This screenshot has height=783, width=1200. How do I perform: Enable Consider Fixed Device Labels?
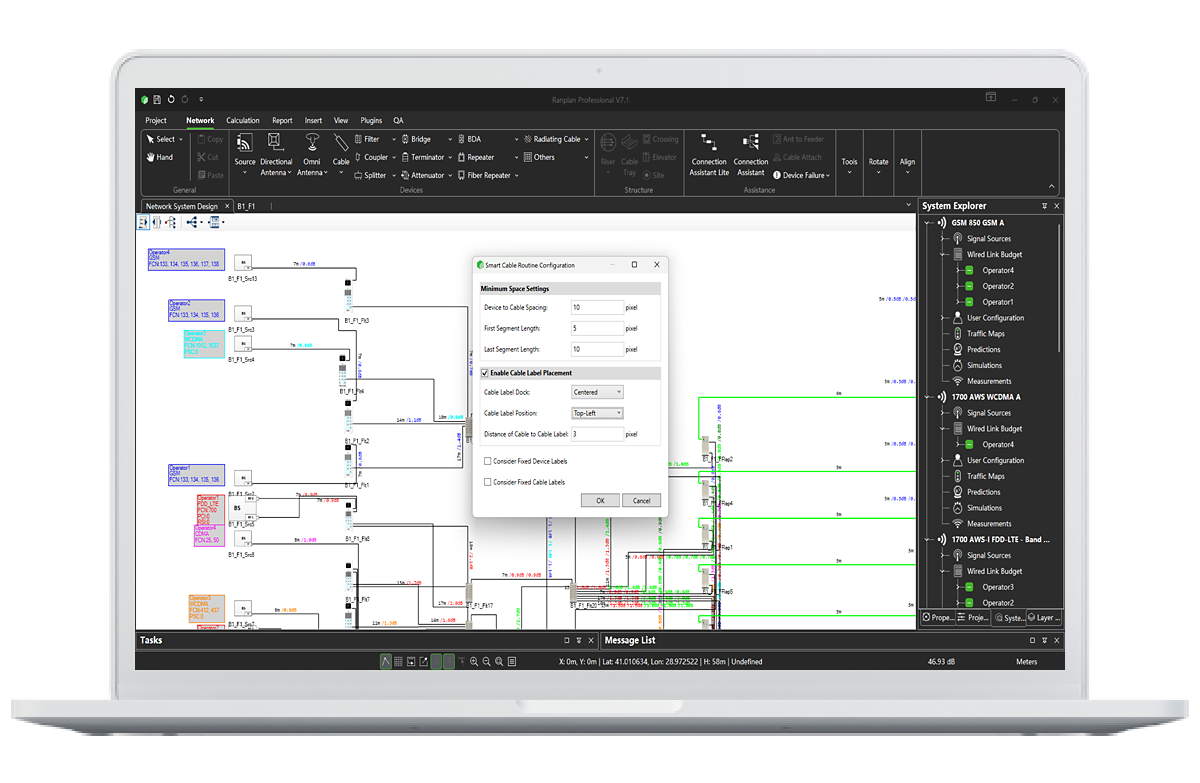488,461
